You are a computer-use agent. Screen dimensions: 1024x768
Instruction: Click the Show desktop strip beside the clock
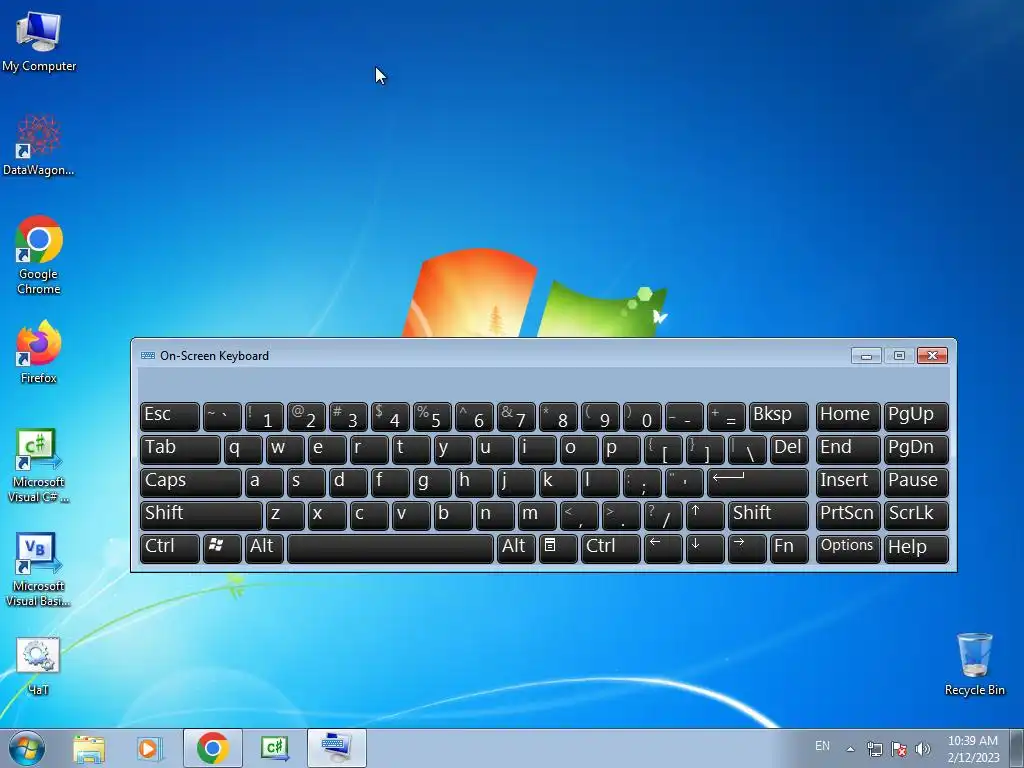[1017, 748]
